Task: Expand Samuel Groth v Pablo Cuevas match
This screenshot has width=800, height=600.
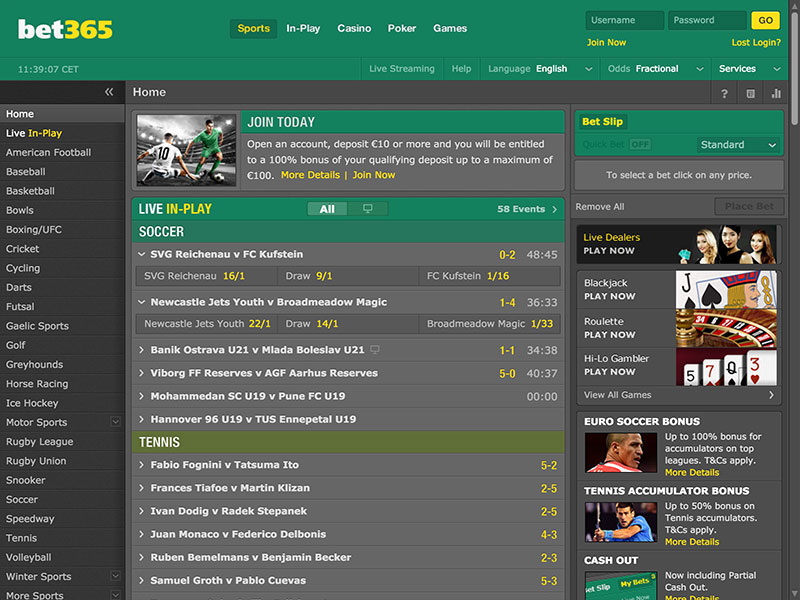Action: click(141, 581)
